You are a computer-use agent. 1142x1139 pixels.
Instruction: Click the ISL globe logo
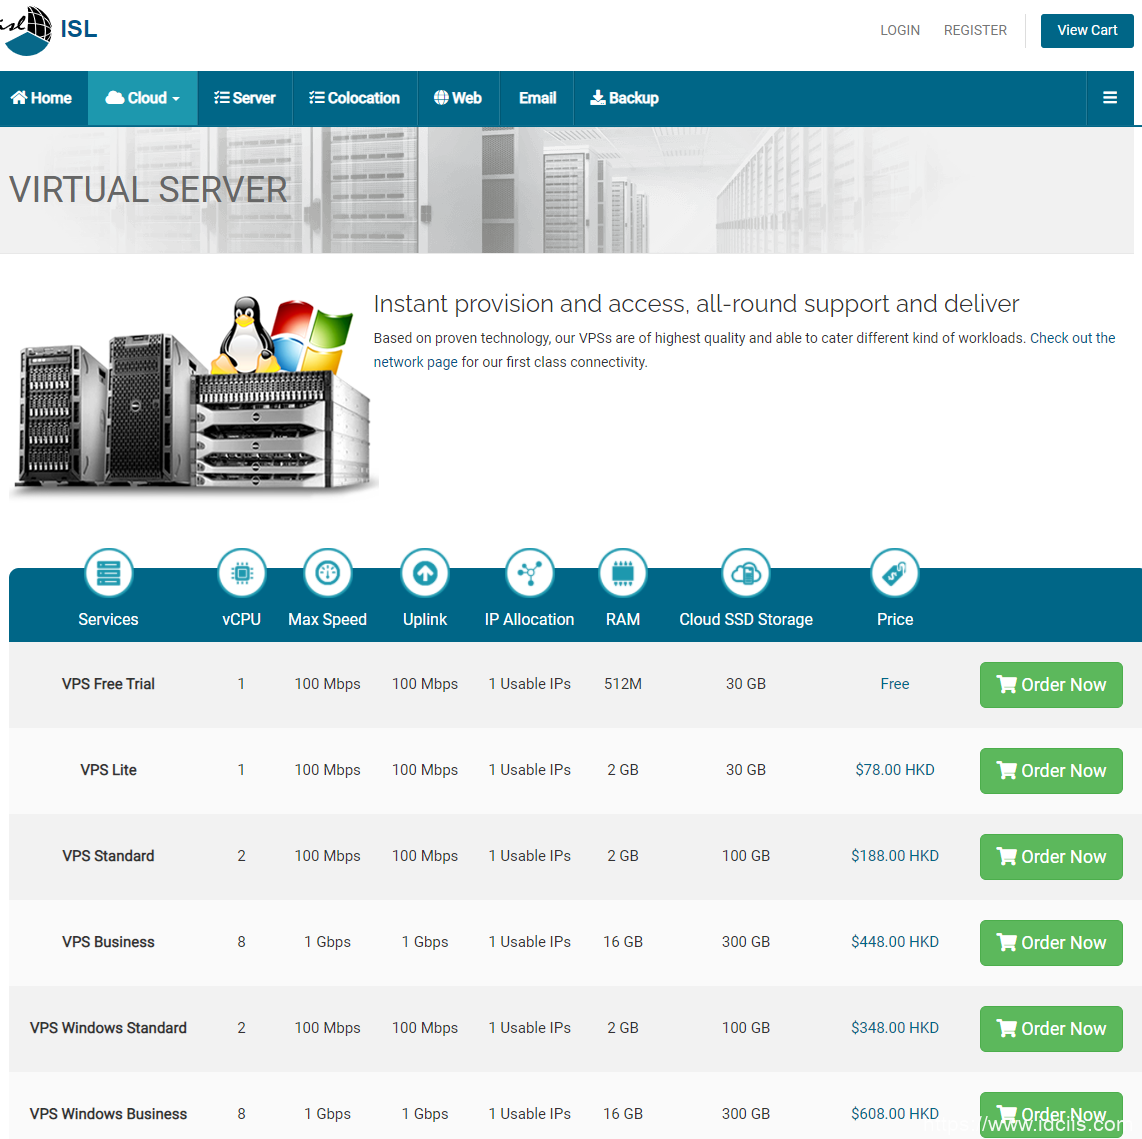[27, 29]
